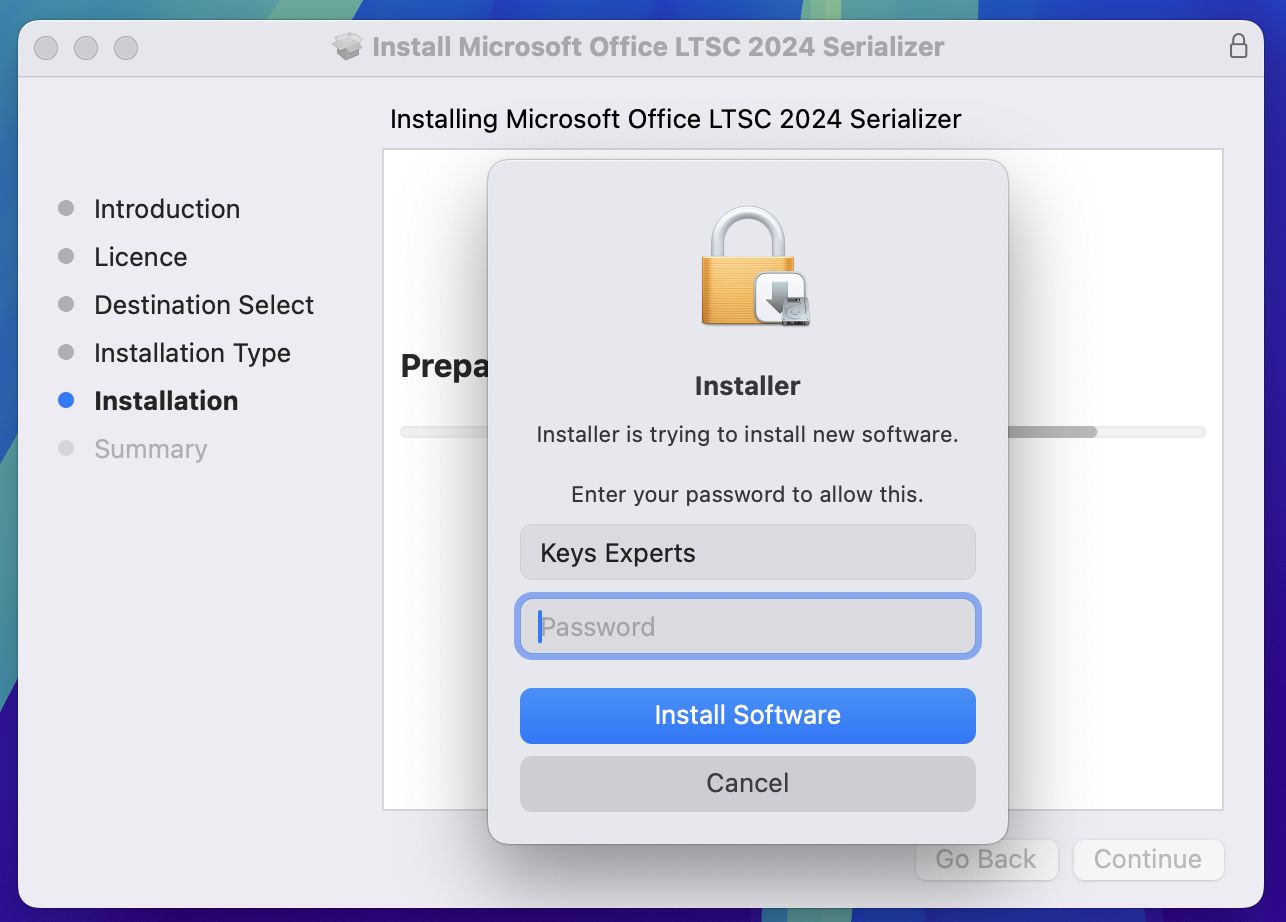The width and height of the screenshot is (1286, 922).
Task: Select the highlighted Installation step
Action: (x=166, y=401)
